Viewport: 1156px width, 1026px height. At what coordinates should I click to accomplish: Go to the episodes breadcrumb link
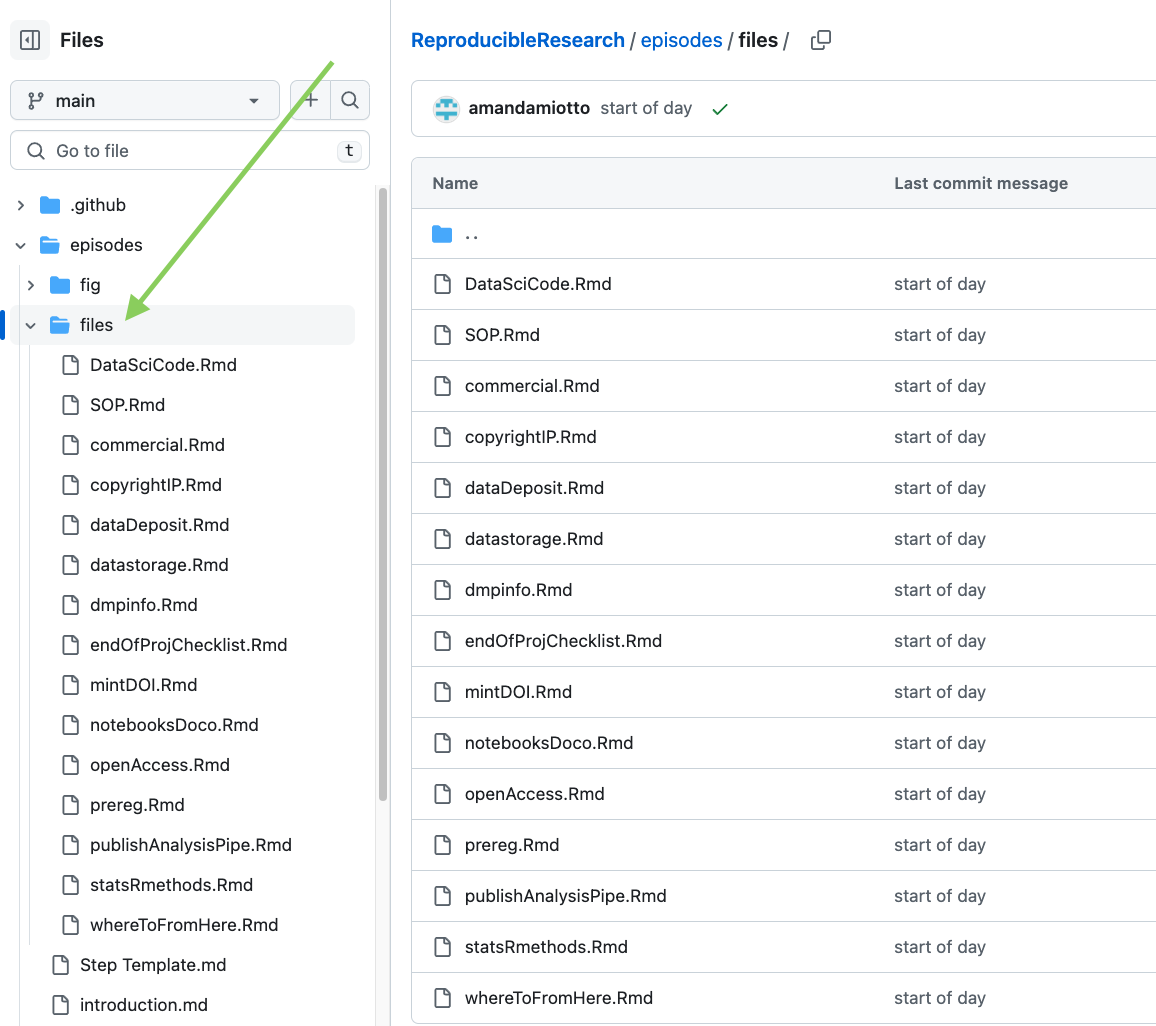pyautogui.click(x=681, y=40)
